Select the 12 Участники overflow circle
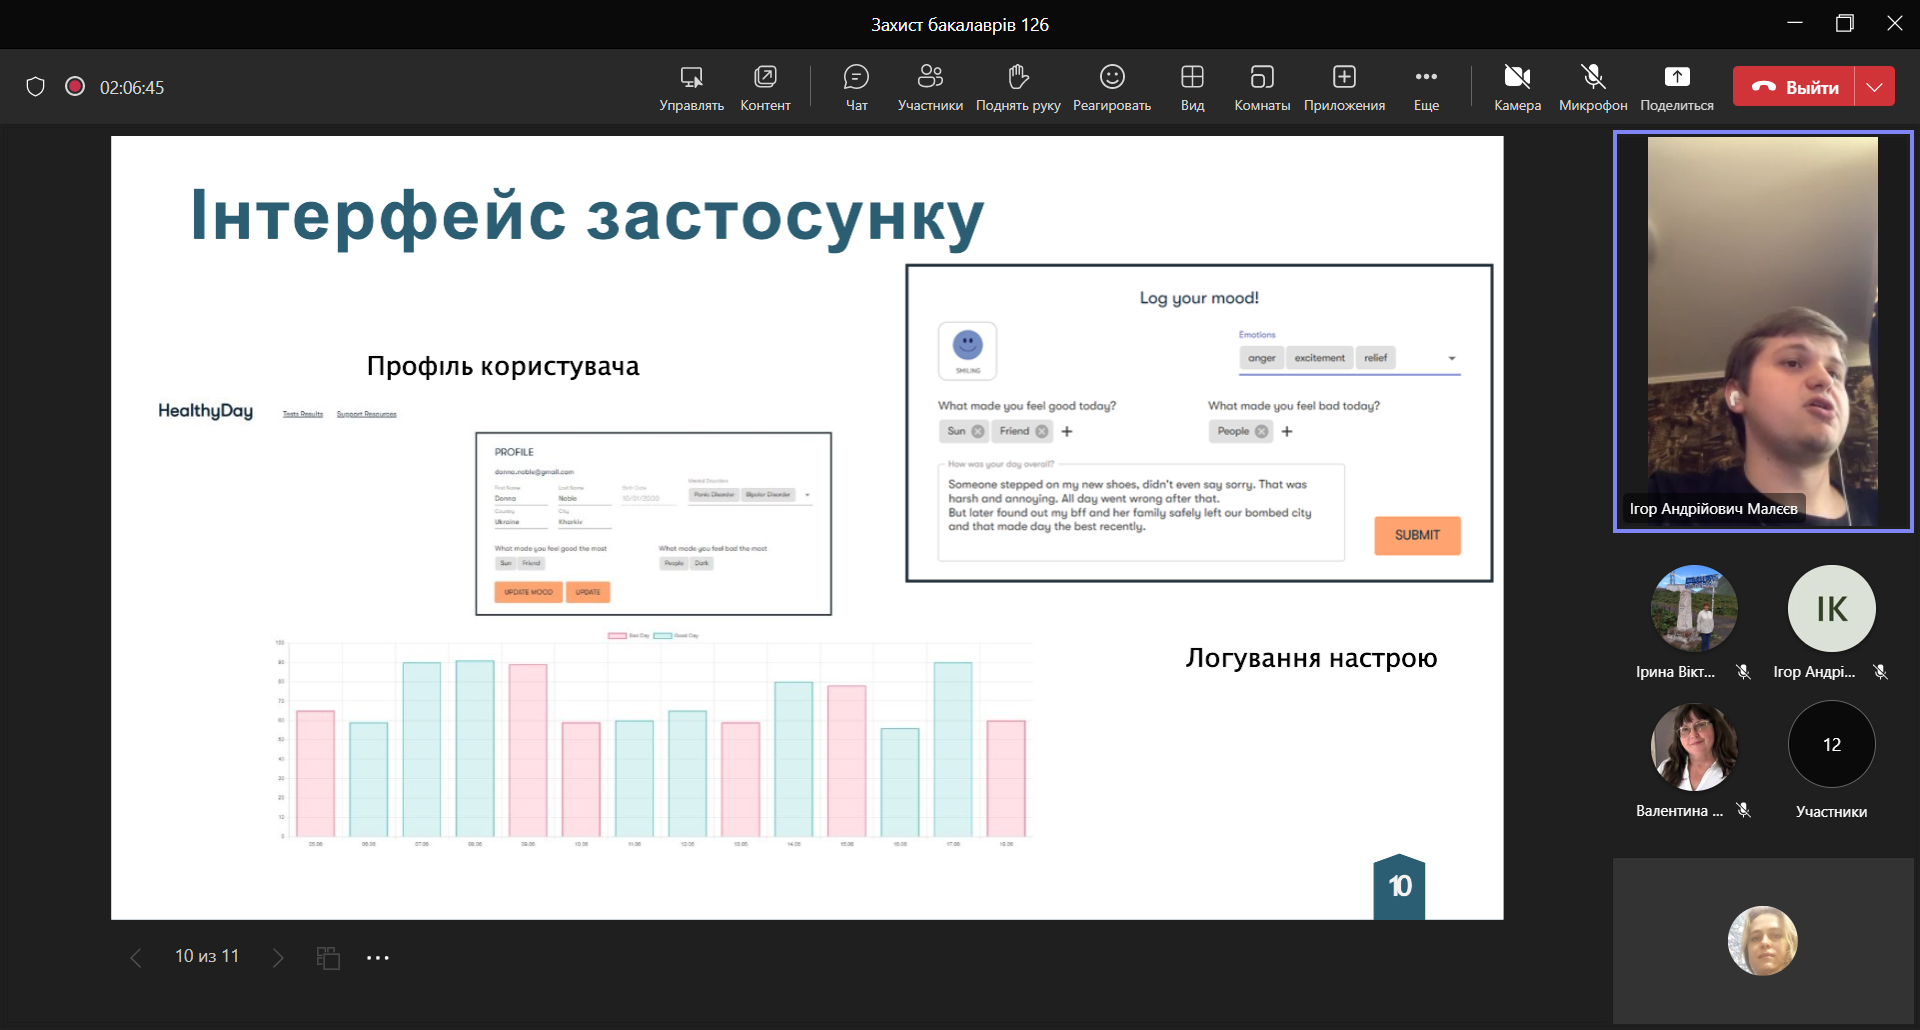Screen dimensions: 1920x1030 tap(1831, 745)
